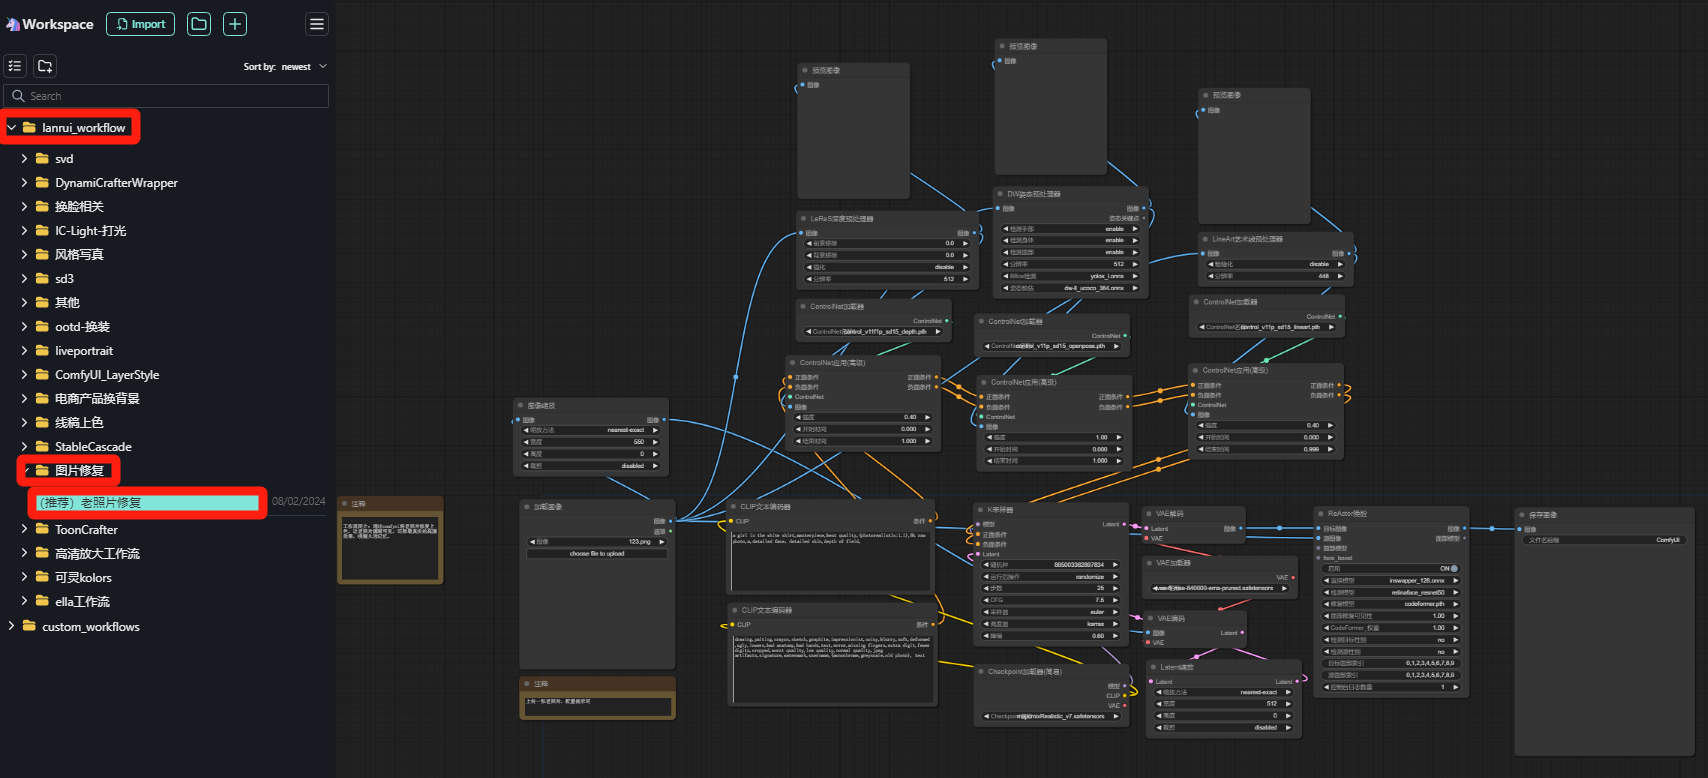
Task: Increase KSampler steps value 25
Action: click(x=1115, y=588)
